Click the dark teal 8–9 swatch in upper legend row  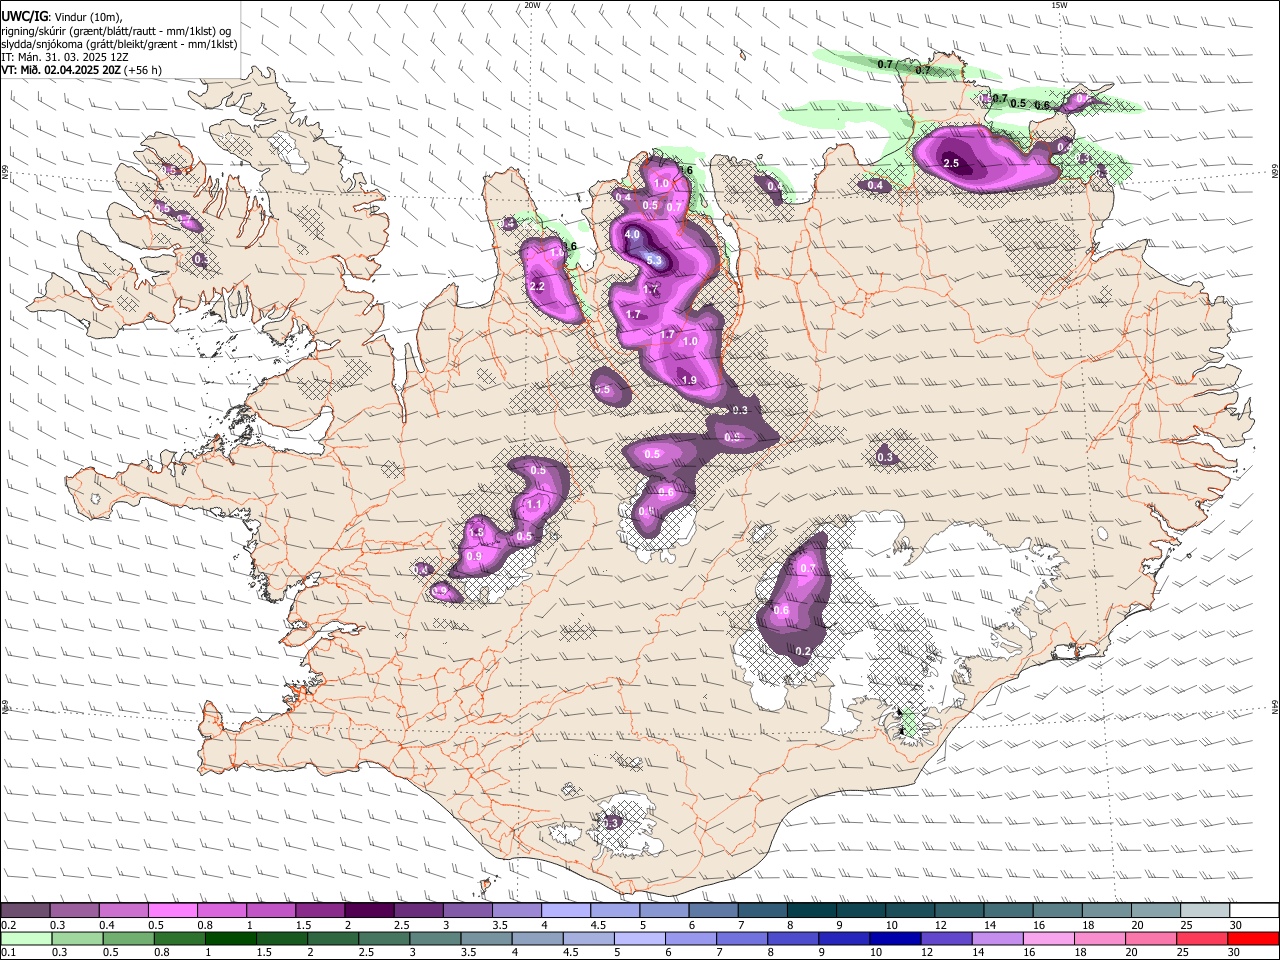point(811,911)
